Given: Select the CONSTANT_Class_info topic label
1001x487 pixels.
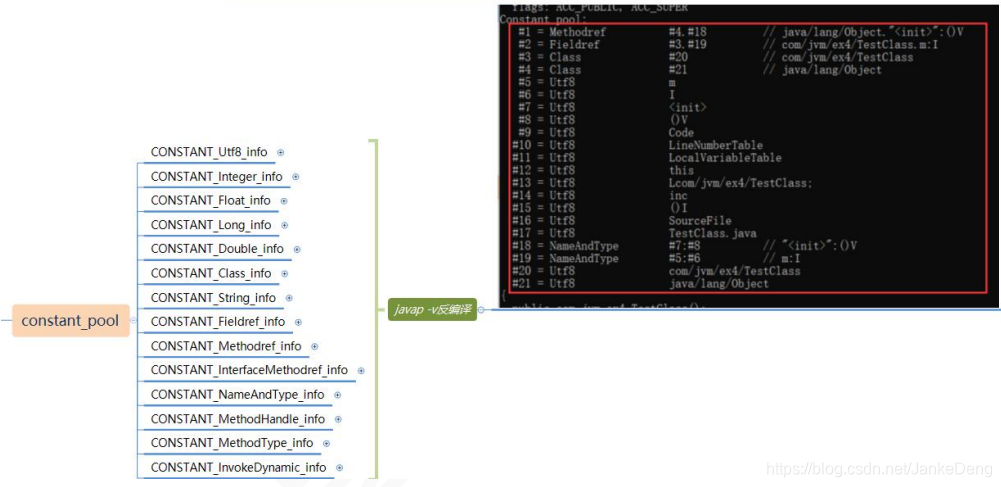Looking at the screenshot, I should coord(211,273).
